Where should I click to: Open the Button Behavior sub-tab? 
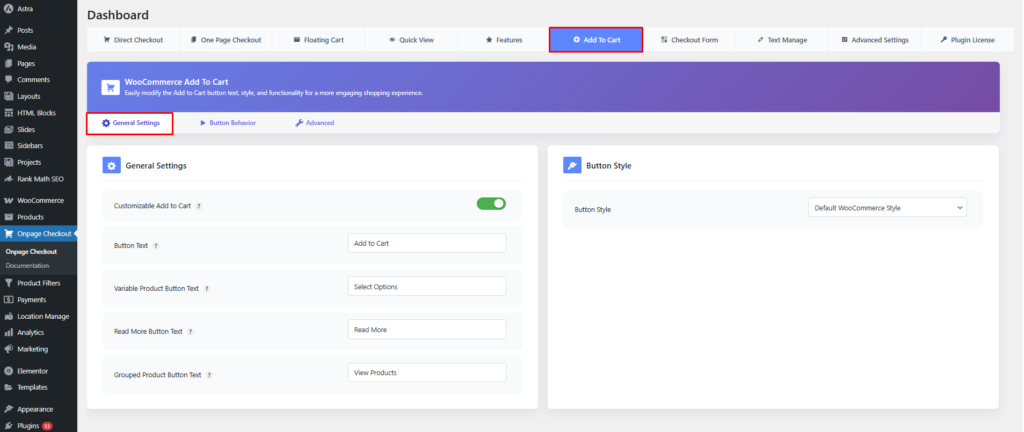(x=227, y=123)
